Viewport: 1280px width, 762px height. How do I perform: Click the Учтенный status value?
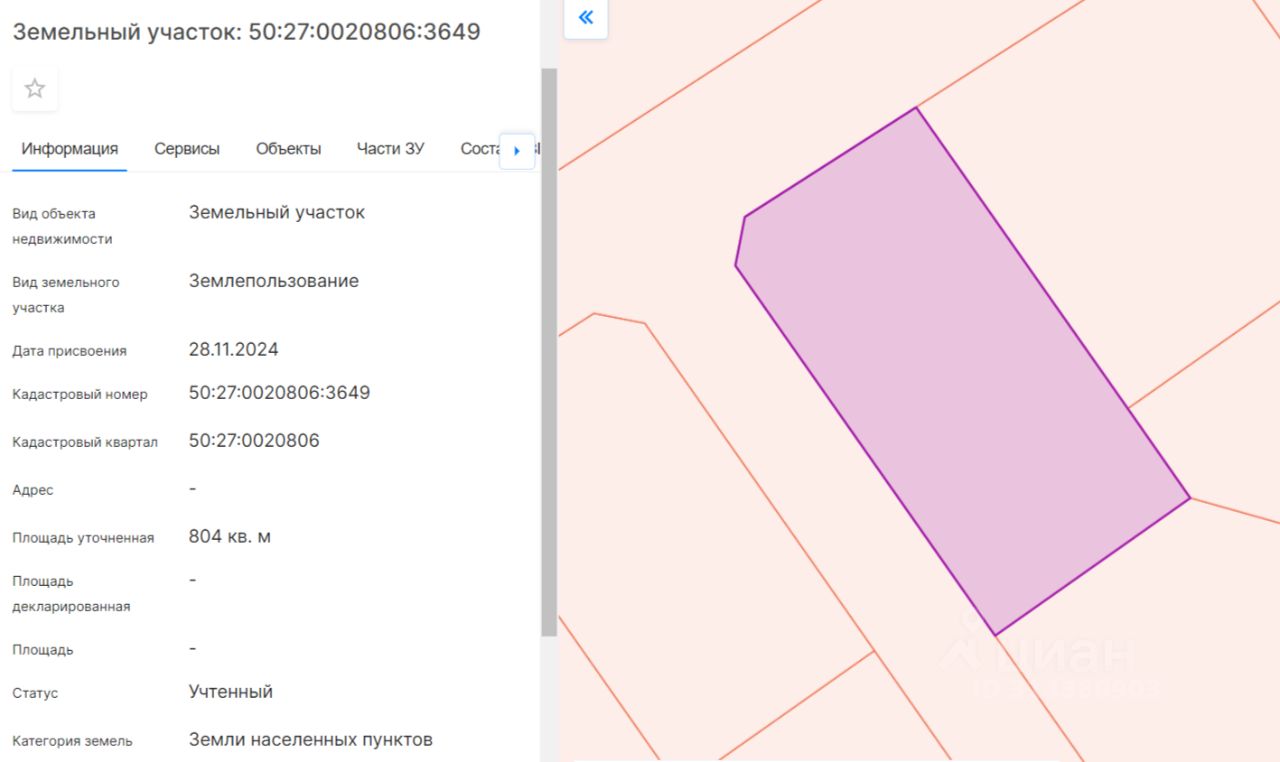click(x=231, y=692)
